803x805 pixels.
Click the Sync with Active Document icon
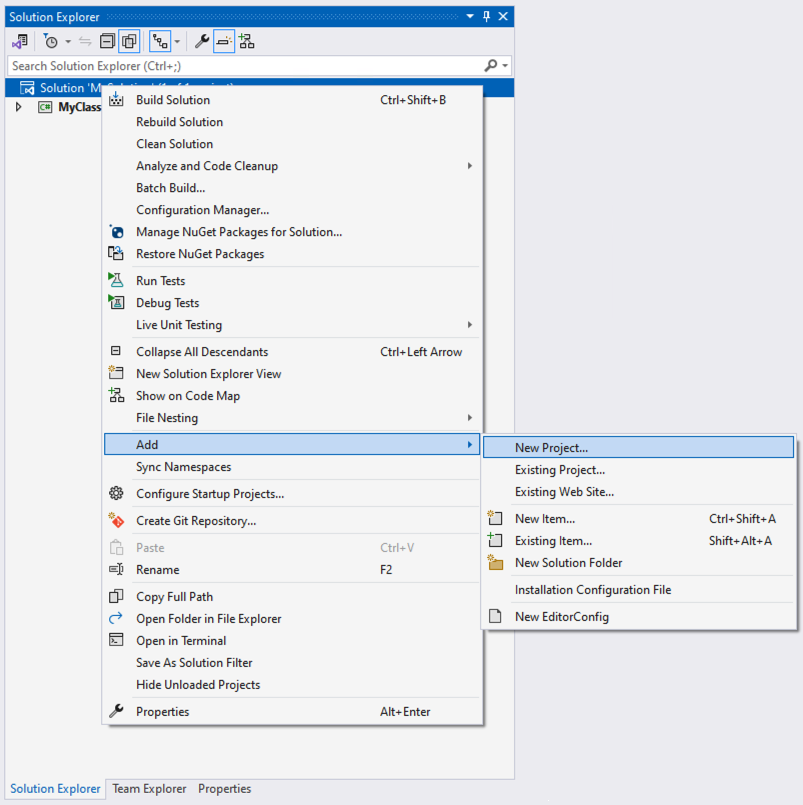(85, 41)
